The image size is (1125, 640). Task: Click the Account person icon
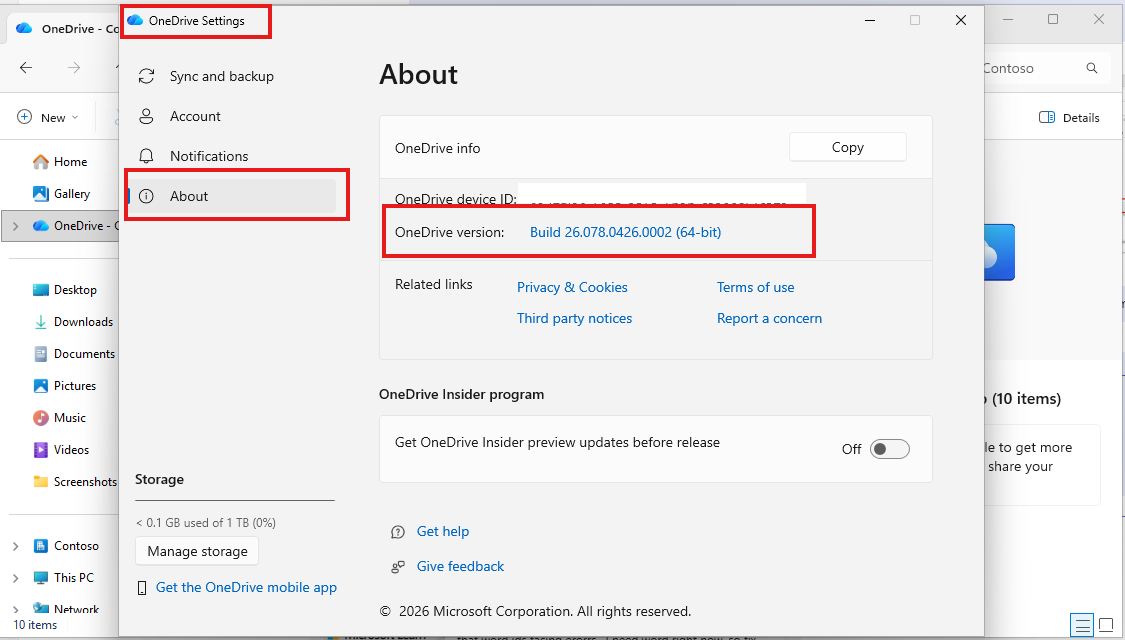[146, 116]
